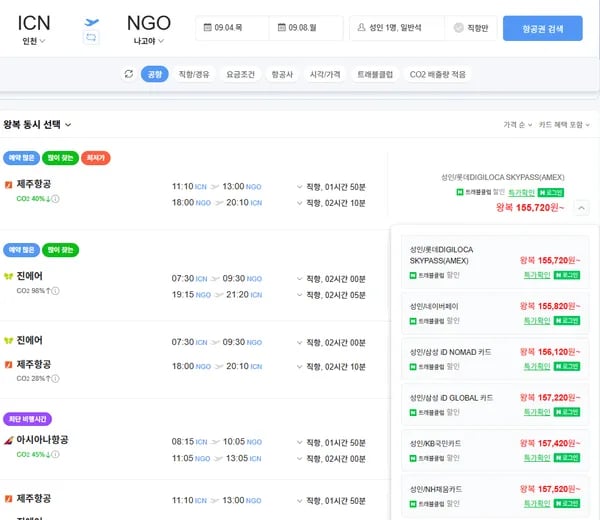600x520 pixels.
Task: Click 특가확인 above the 왕복 155,720원 summary
Action: point(521,192)
